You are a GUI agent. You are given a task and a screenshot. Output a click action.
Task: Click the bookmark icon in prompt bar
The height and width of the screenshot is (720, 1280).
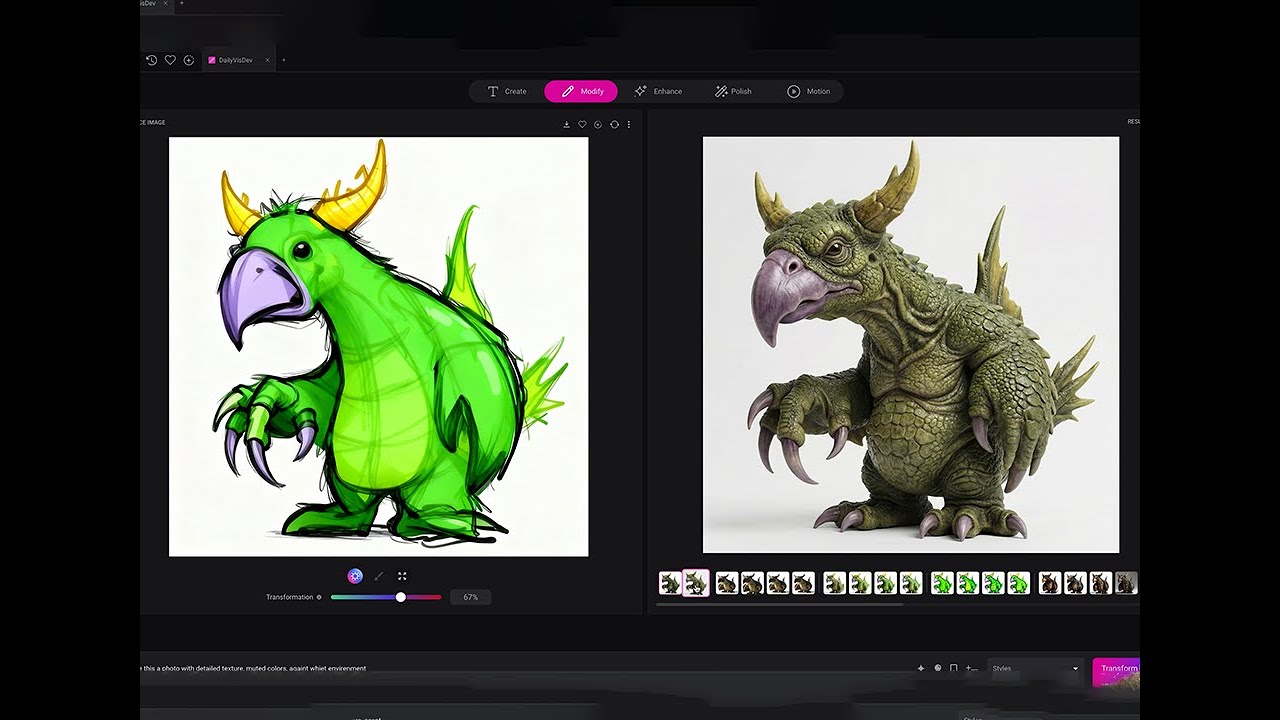[x=953, y=668]
